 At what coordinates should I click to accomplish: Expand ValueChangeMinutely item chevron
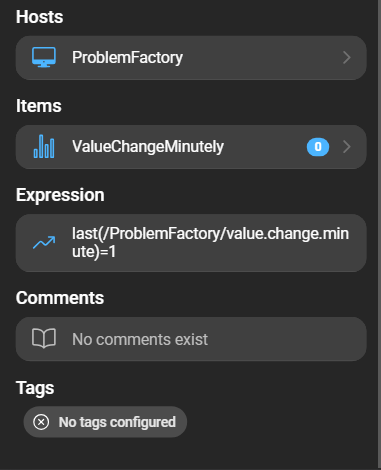347,147
